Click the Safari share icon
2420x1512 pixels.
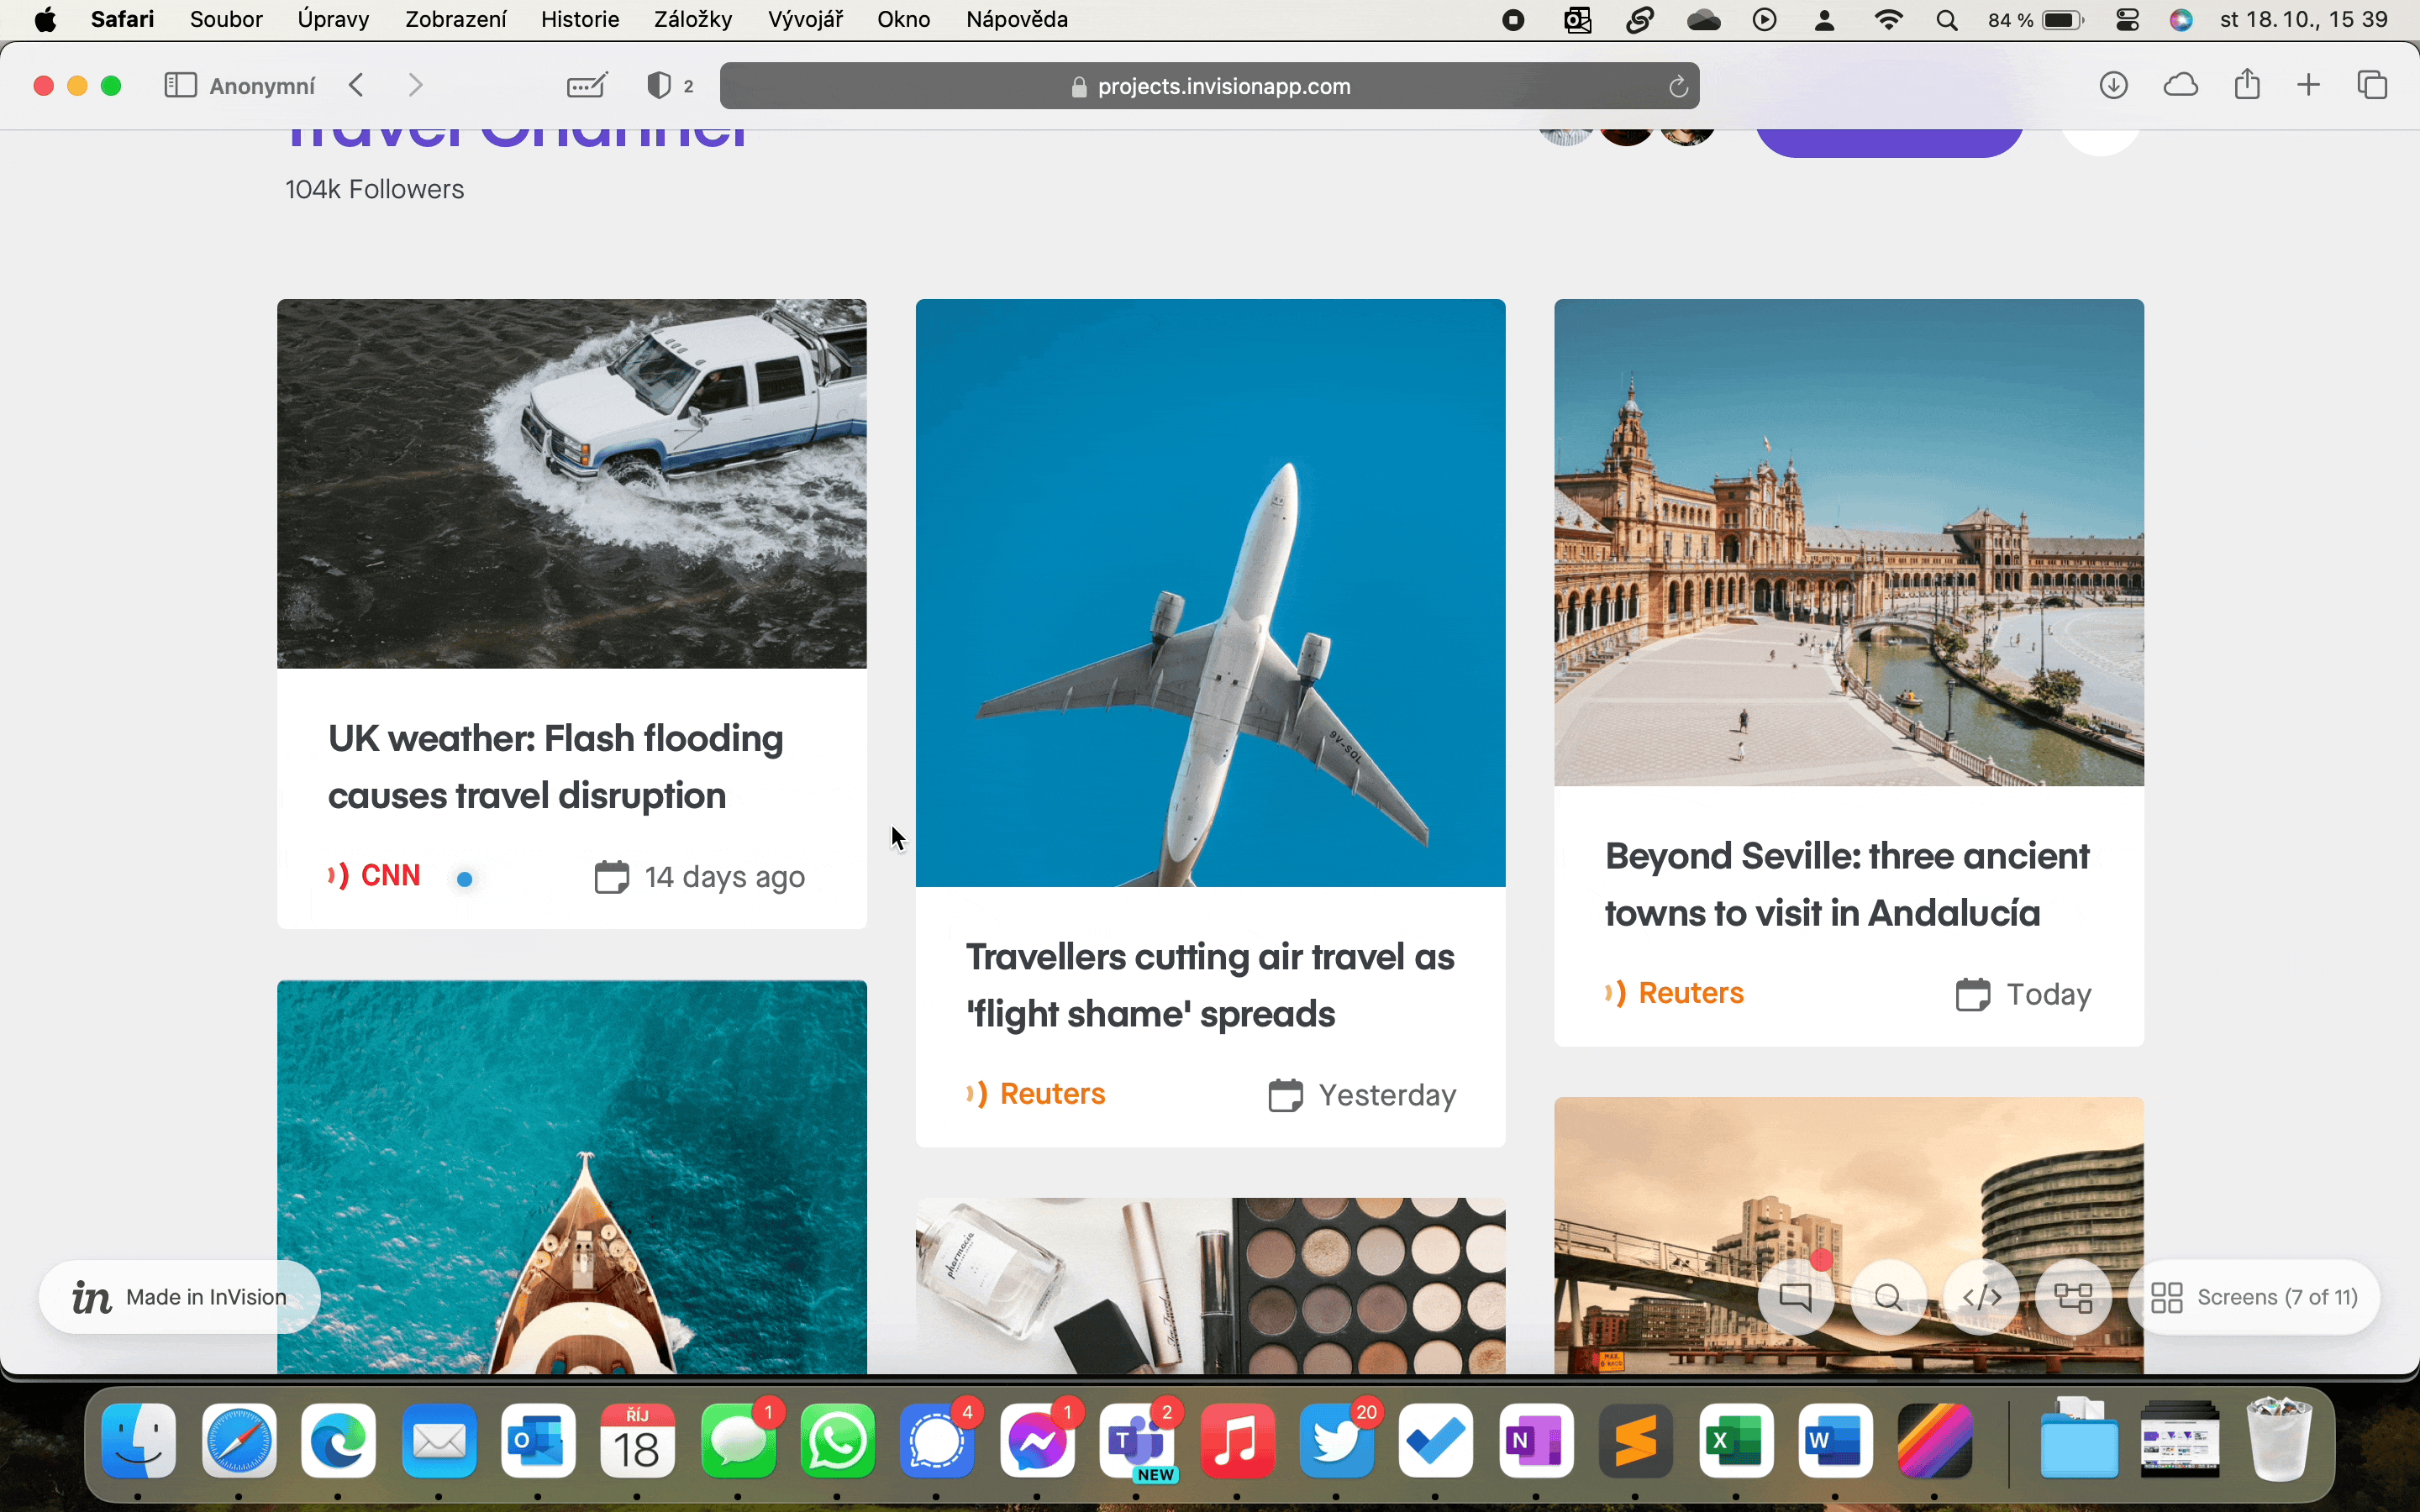pos(2247,85)
